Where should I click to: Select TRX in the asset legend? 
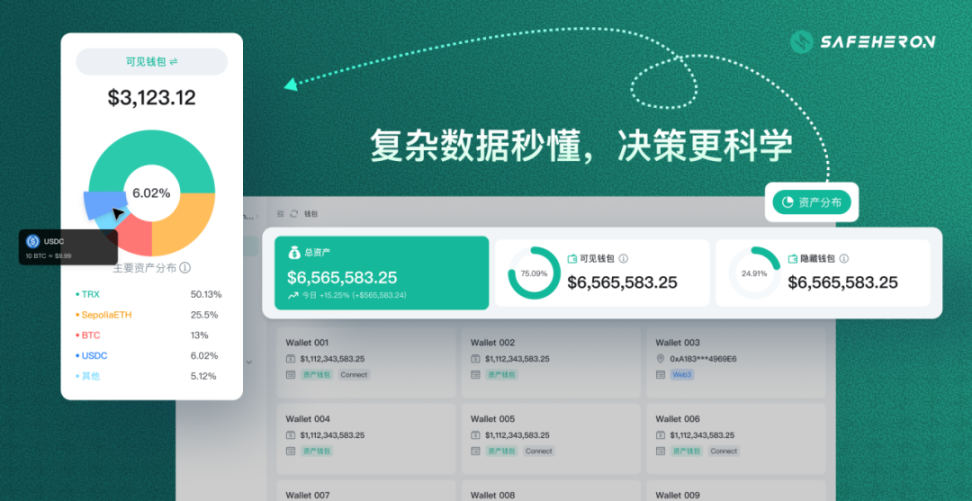90,295
